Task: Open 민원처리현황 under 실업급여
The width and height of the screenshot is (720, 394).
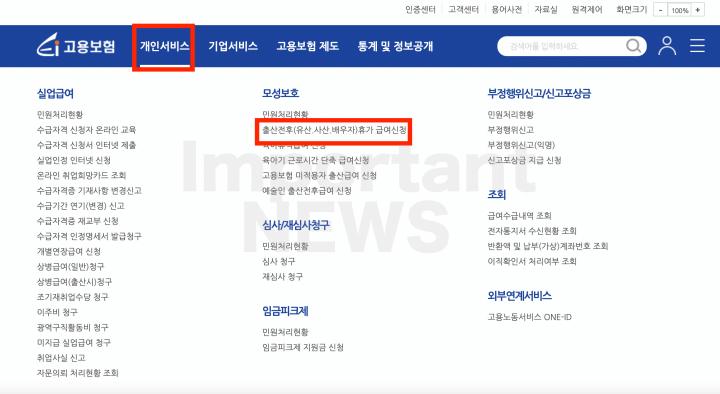Action: [60, 115]
